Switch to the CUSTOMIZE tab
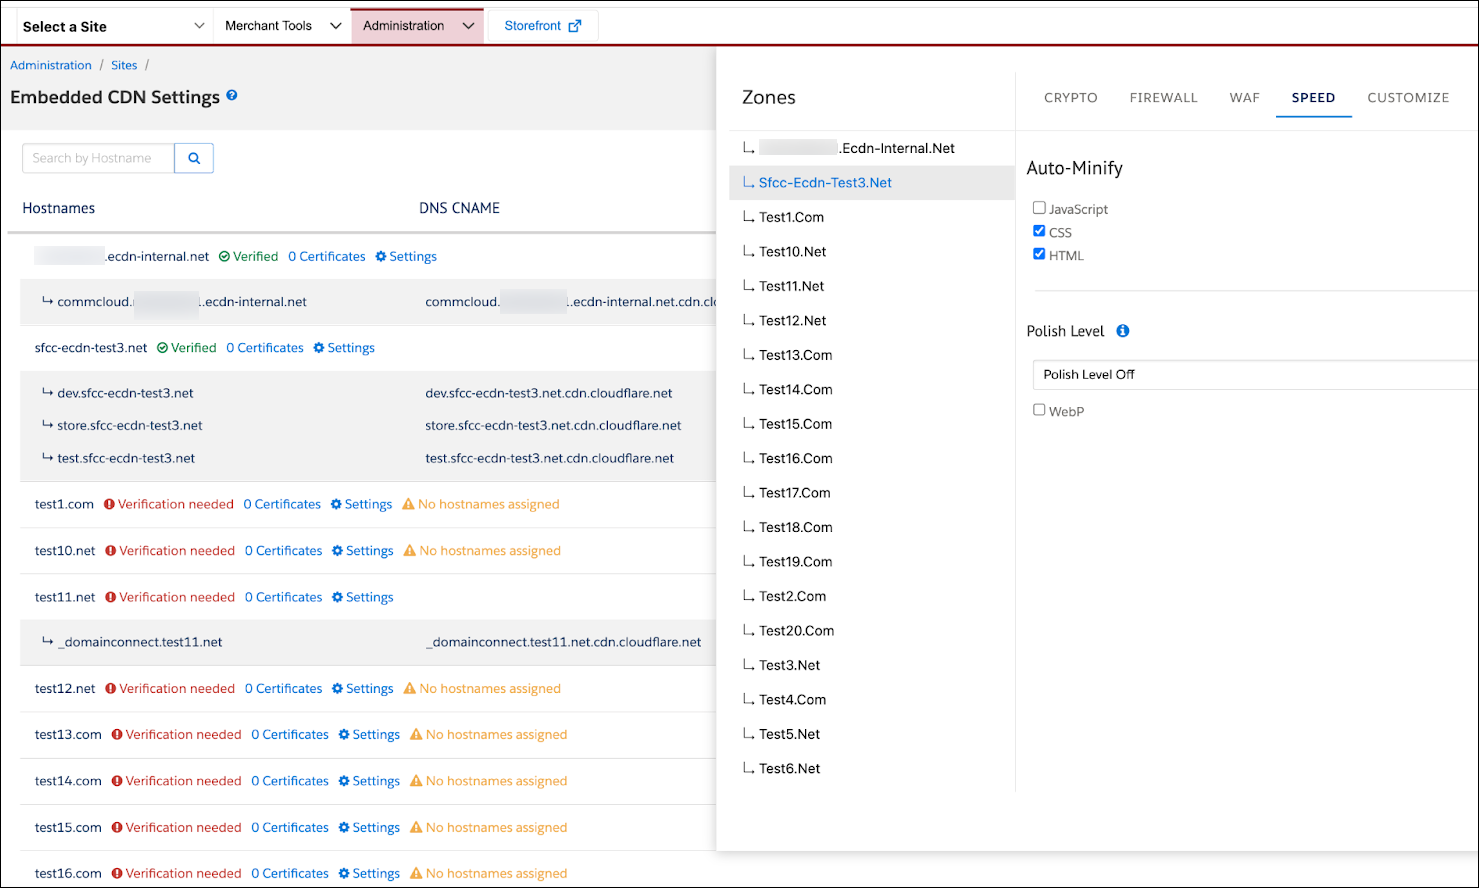Image resolution: width=1479 pixels, height=888 pixels. click(1408, 97)
